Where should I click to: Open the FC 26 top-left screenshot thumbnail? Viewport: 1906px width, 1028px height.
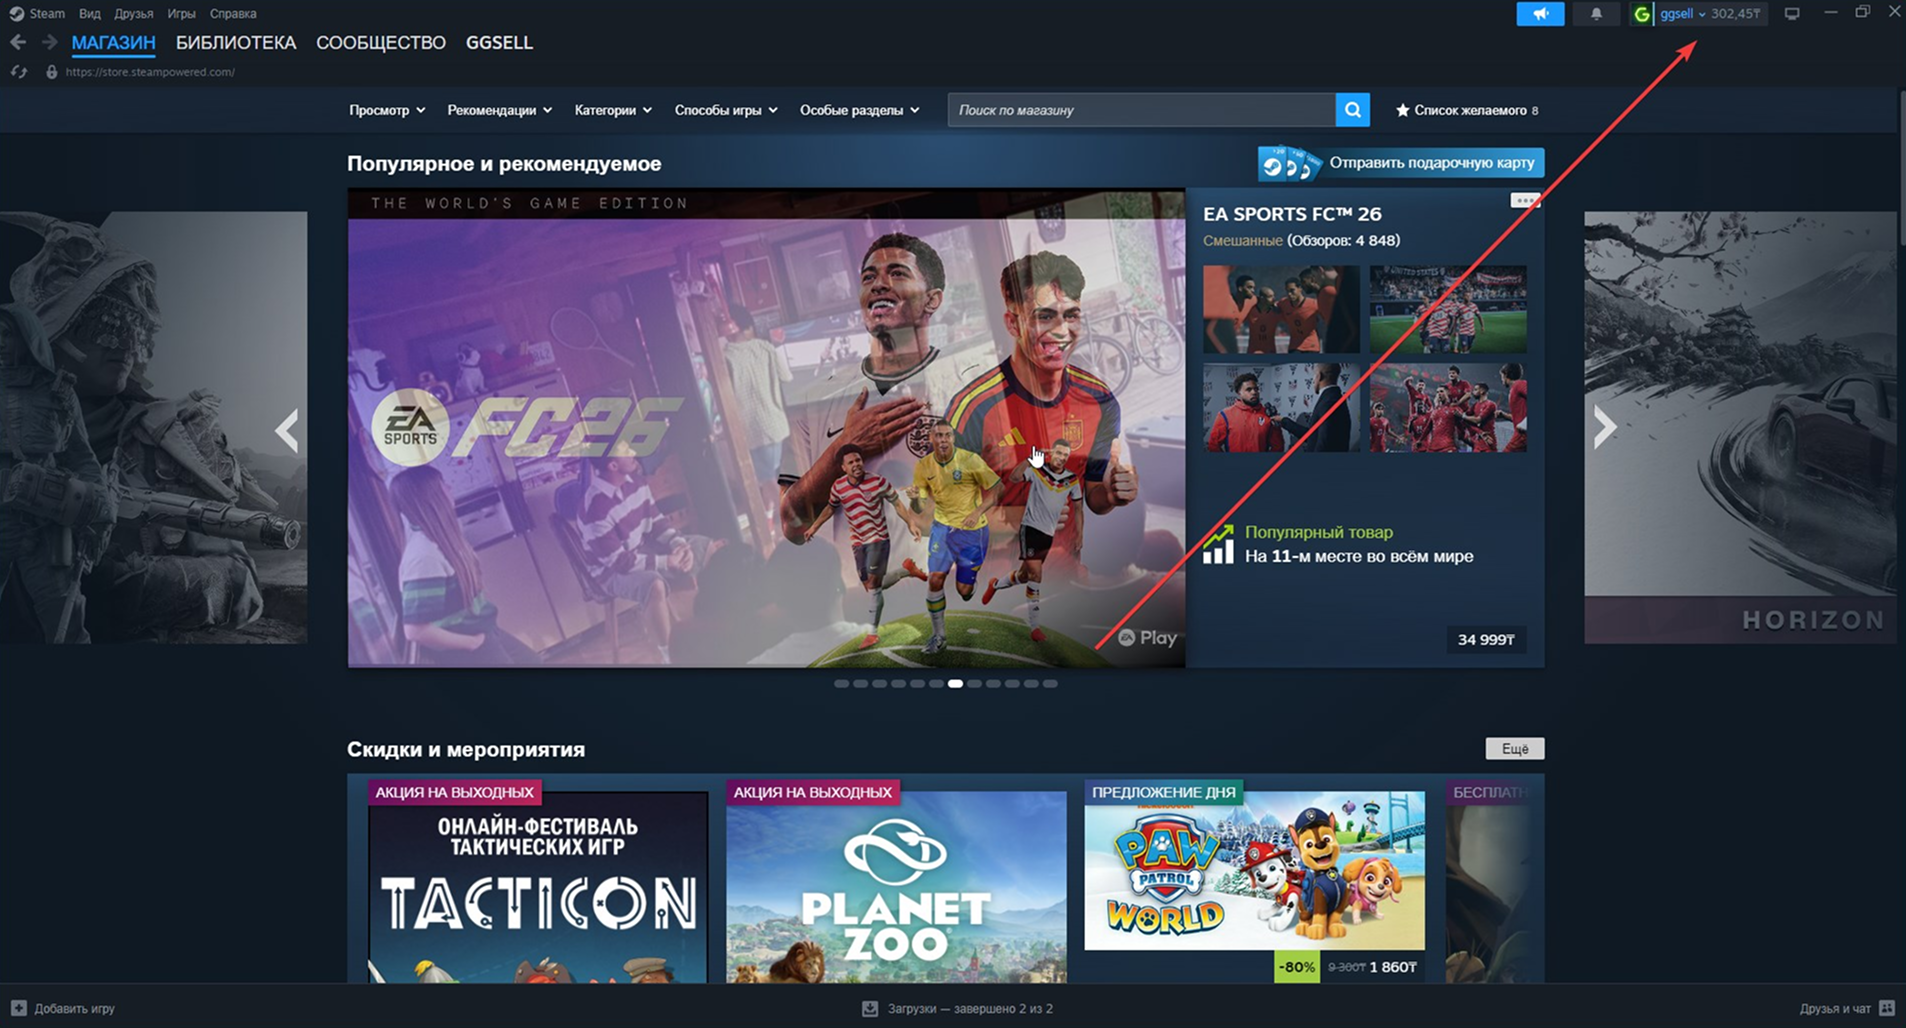pyautogui.click(x=1281, y=309)
